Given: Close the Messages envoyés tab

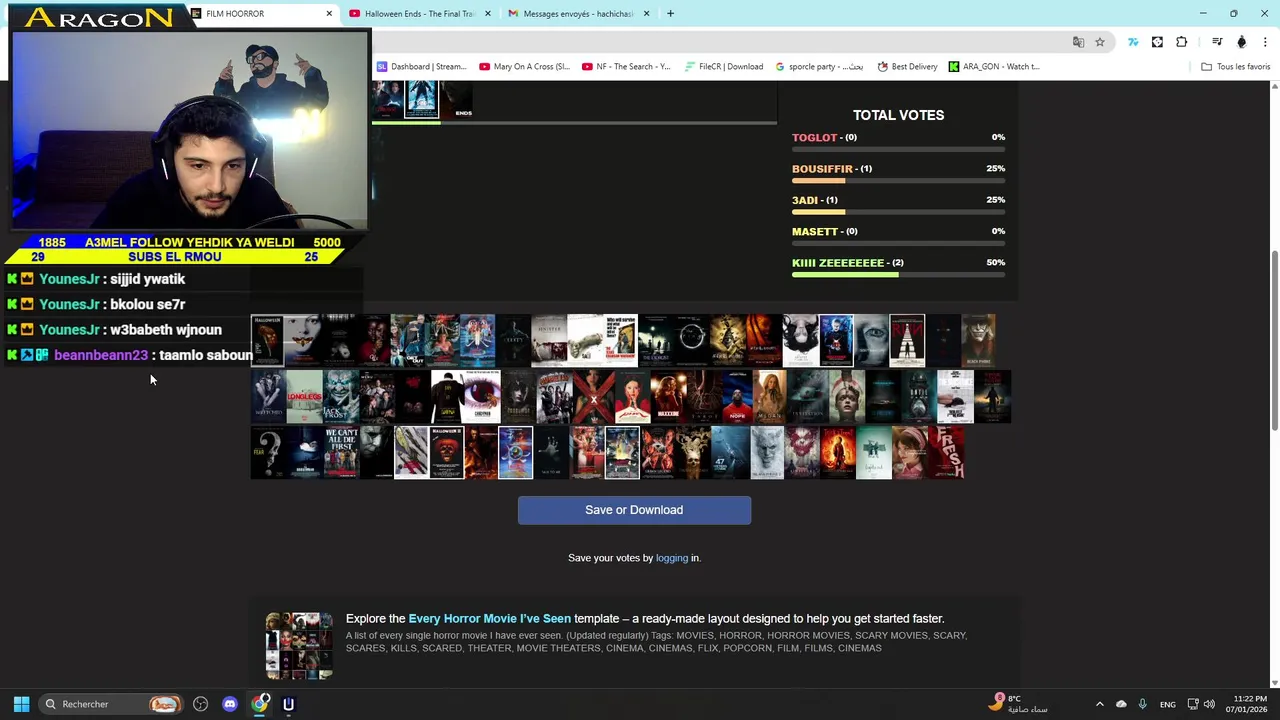Looking at the screenshot, I should tap(646, 14).
